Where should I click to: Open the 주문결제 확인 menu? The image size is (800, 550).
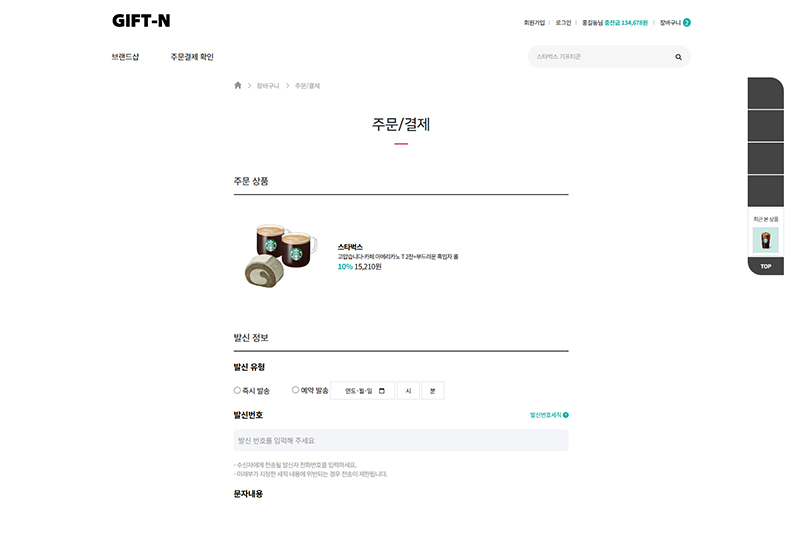click(192, 57)
